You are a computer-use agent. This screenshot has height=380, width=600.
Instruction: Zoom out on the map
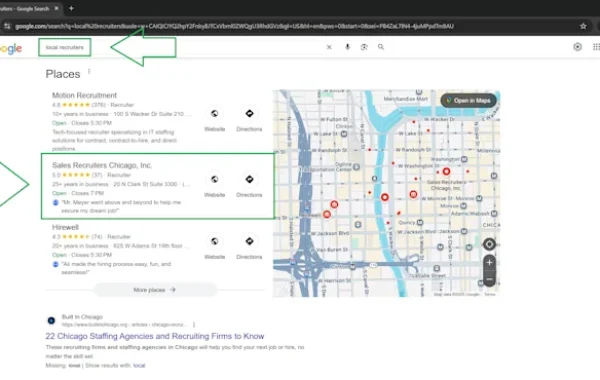pyautogui.click(x=489, y=279)
